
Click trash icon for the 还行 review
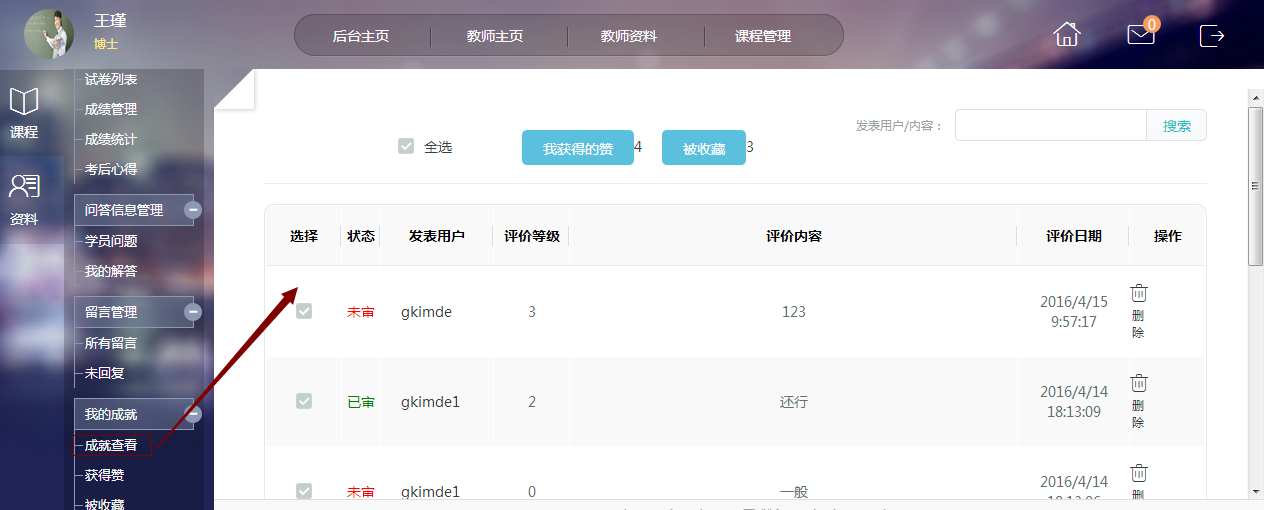click(1139, 383)
